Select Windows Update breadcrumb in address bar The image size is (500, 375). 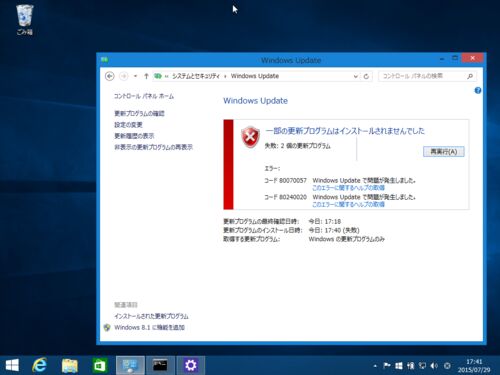(255, 76)
